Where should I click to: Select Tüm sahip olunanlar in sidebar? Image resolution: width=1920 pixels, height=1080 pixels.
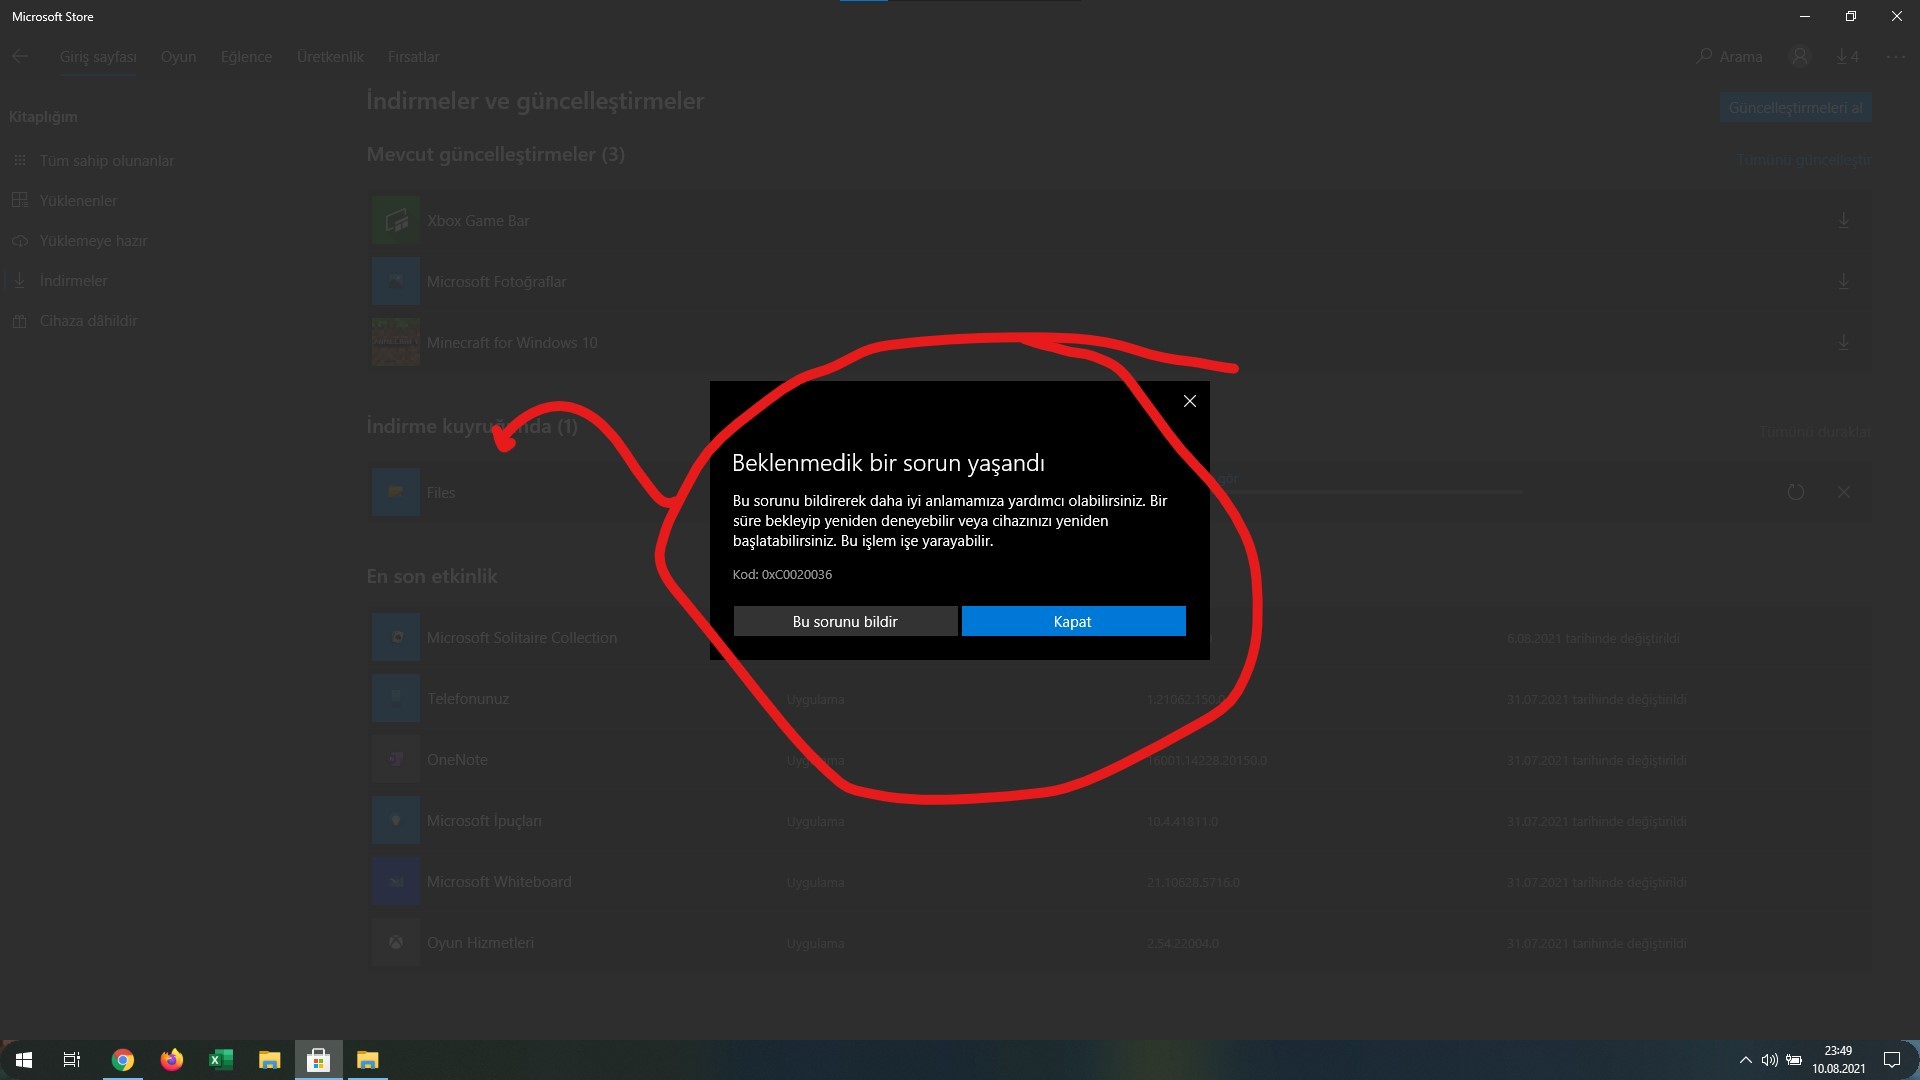click(x=107, y=161)
